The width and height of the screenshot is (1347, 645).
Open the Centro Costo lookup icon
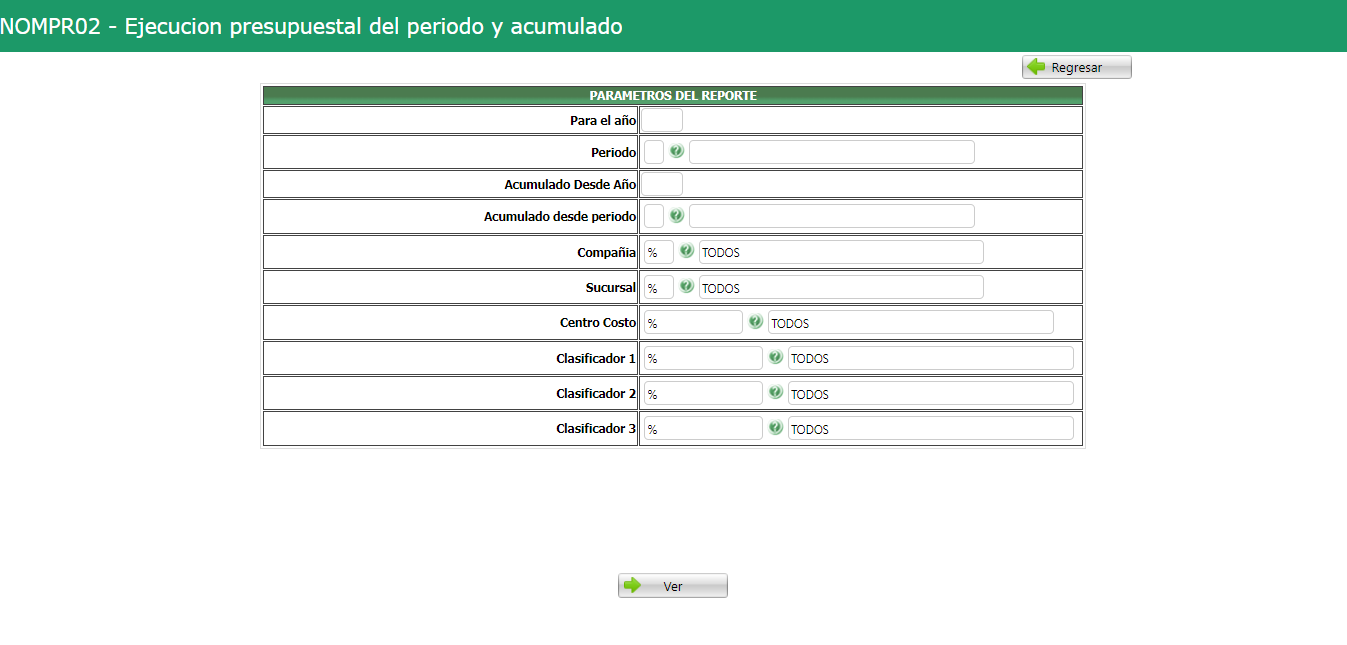click(x=756, y=321)
